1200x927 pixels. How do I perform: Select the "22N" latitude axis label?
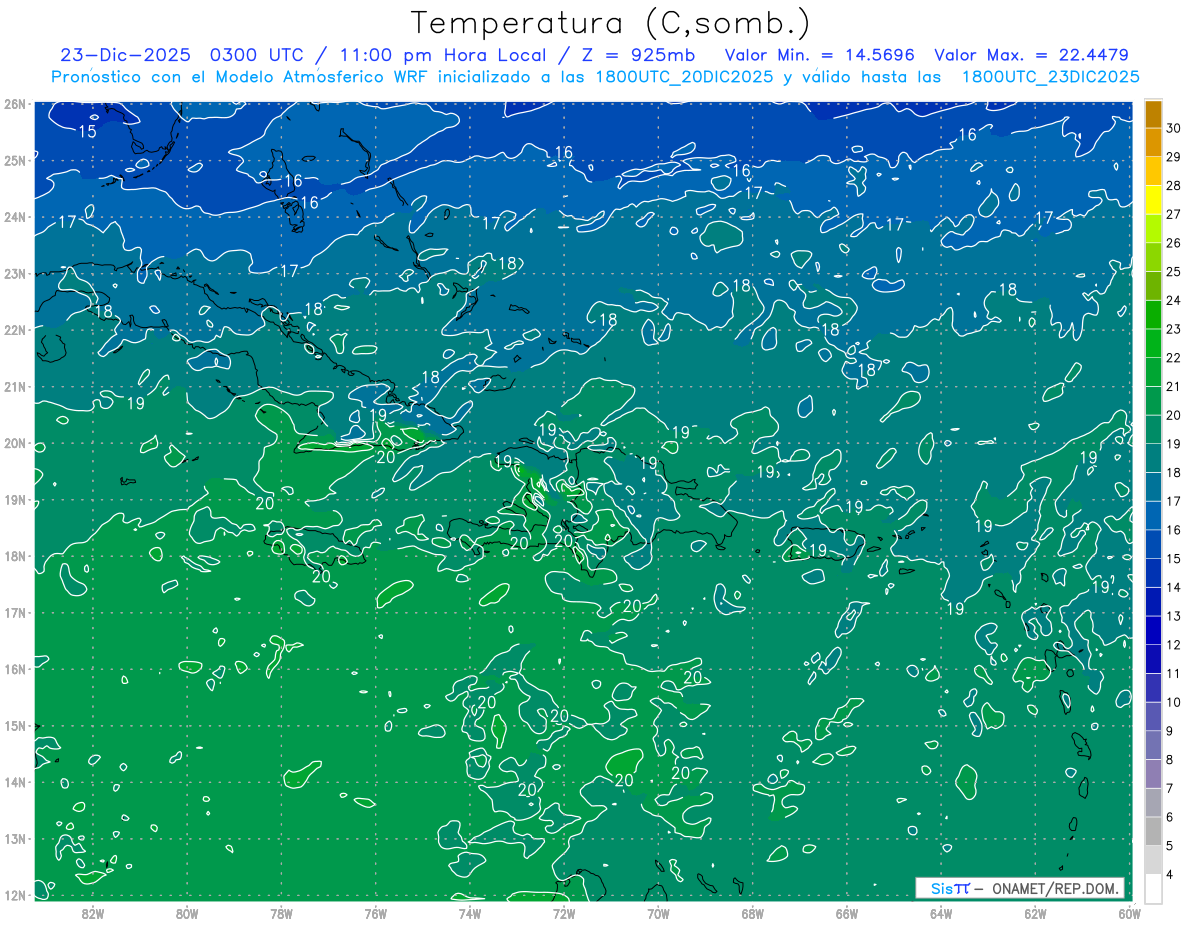[x=14, y=330]
